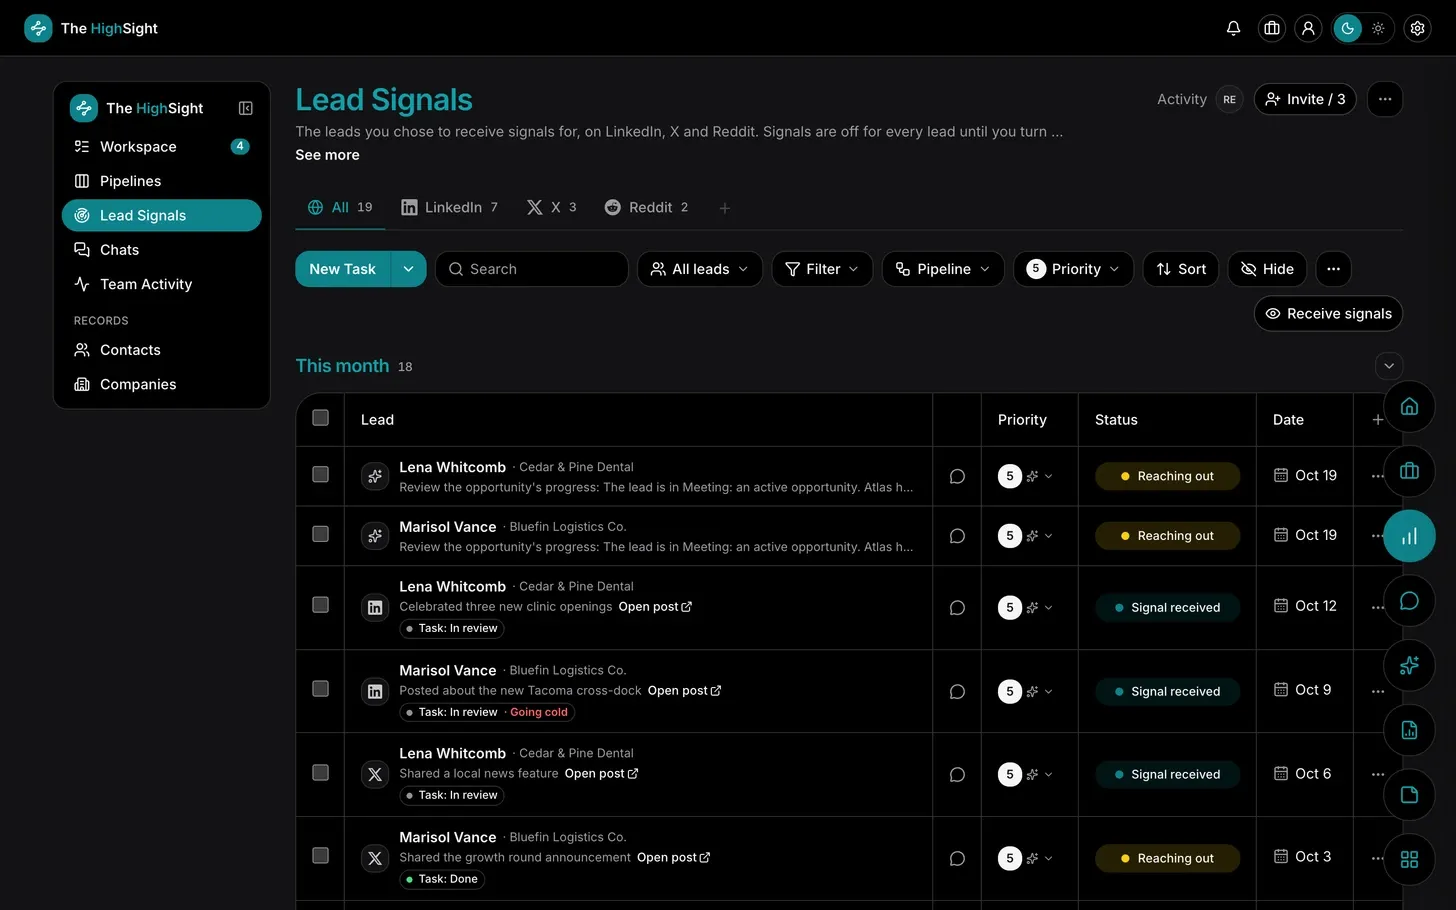Click the Going cold tag

[538, 712]
